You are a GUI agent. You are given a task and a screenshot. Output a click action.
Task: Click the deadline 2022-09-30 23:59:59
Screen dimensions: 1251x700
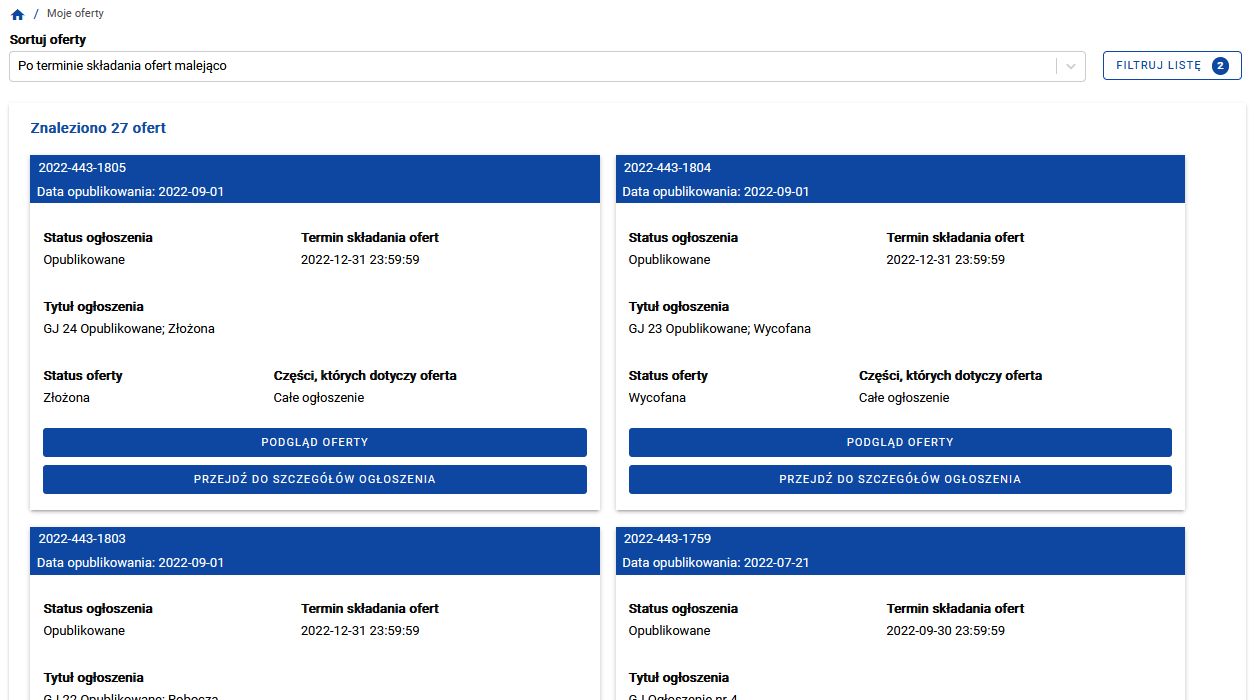(x=945, y=631)
